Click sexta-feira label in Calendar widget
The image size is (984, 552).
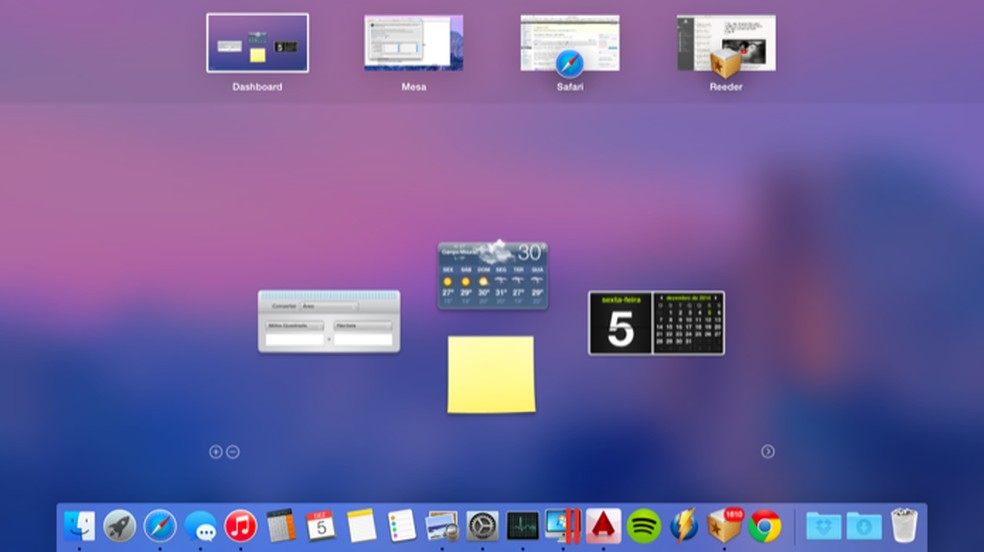621,300
